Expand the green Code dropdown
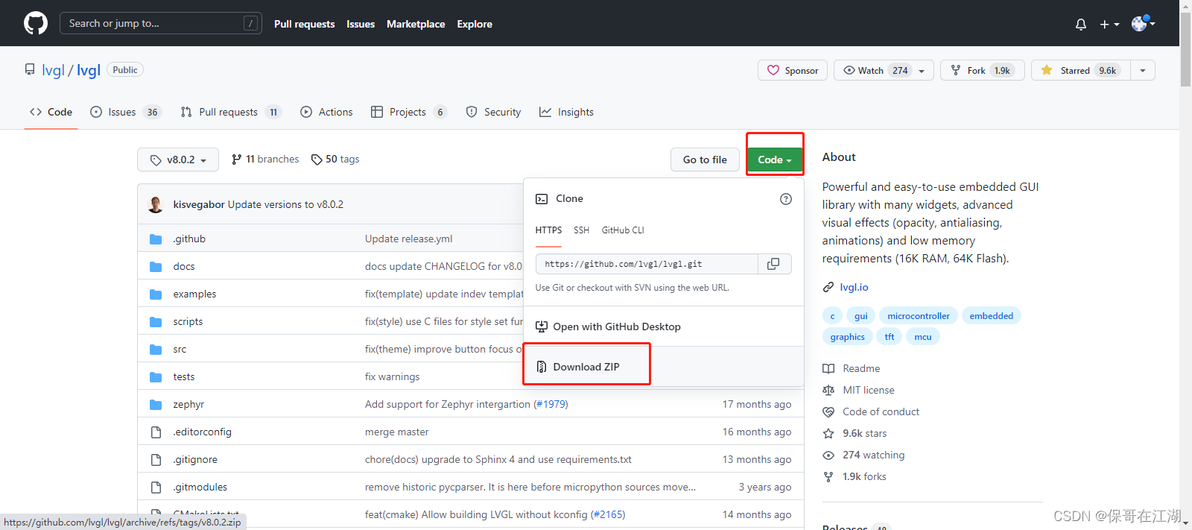The width and height of the screenshot is (1192, 530). pos(774,160)
